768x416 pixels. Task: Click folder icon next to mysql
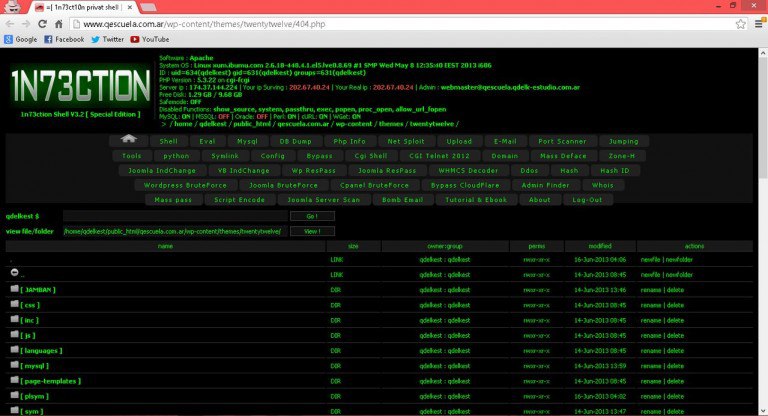coord(15,365)
